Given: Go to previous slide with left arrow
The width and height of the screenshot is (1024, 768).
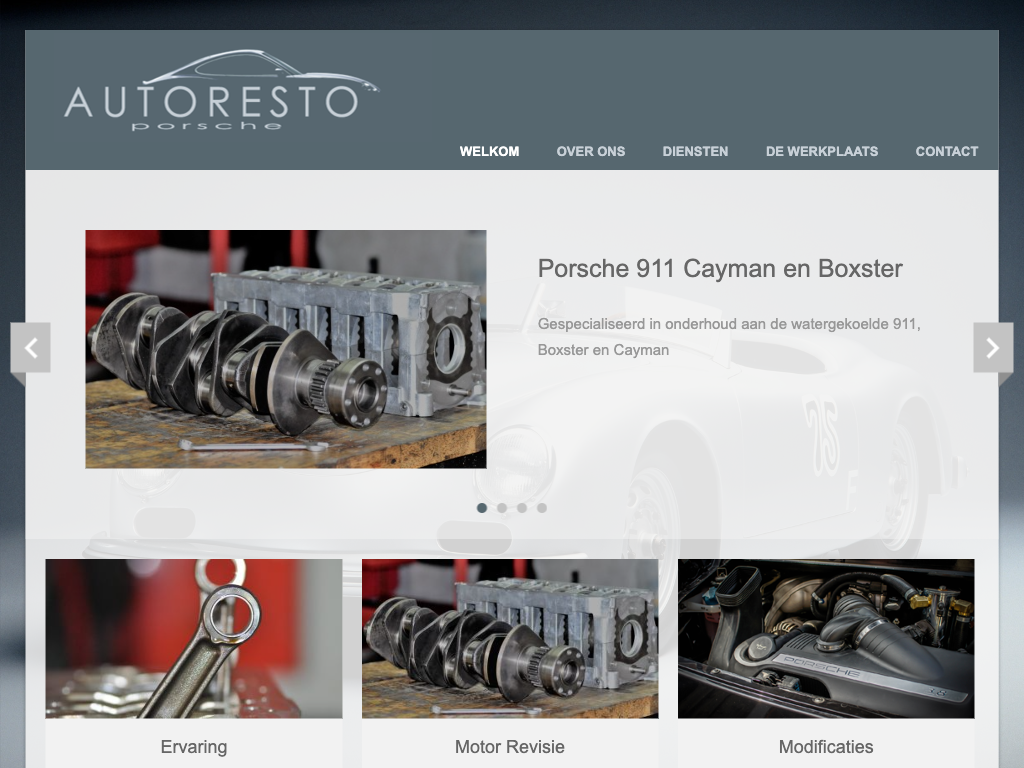Looking at the screenshot, I should tap(31, 348).
